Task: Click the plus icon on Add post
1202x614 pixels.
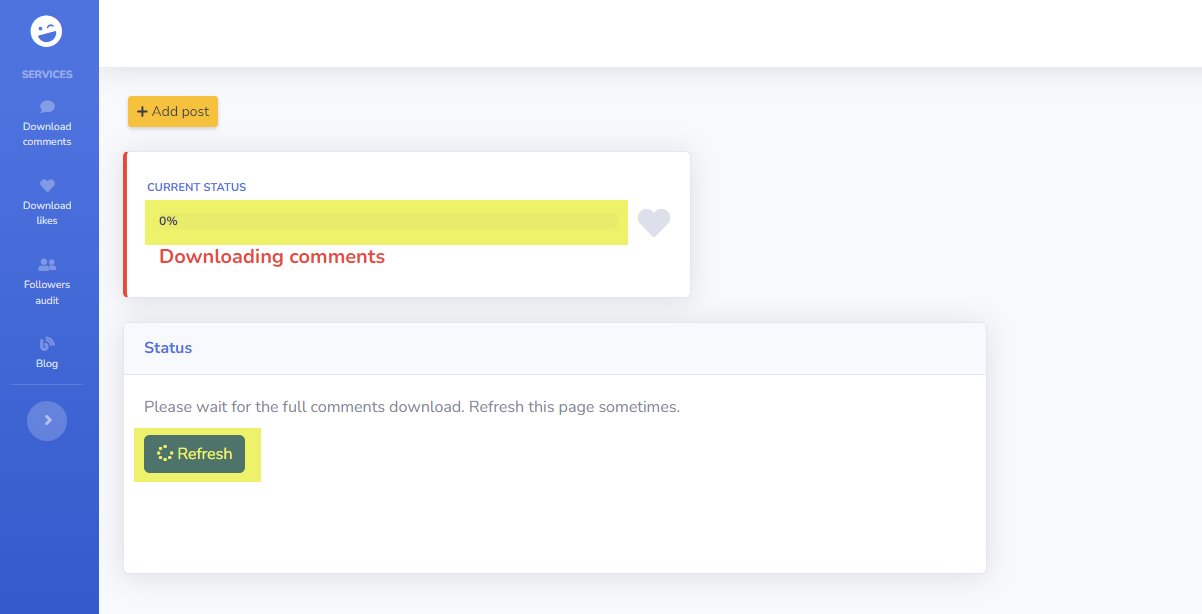Action: [142, 112]
